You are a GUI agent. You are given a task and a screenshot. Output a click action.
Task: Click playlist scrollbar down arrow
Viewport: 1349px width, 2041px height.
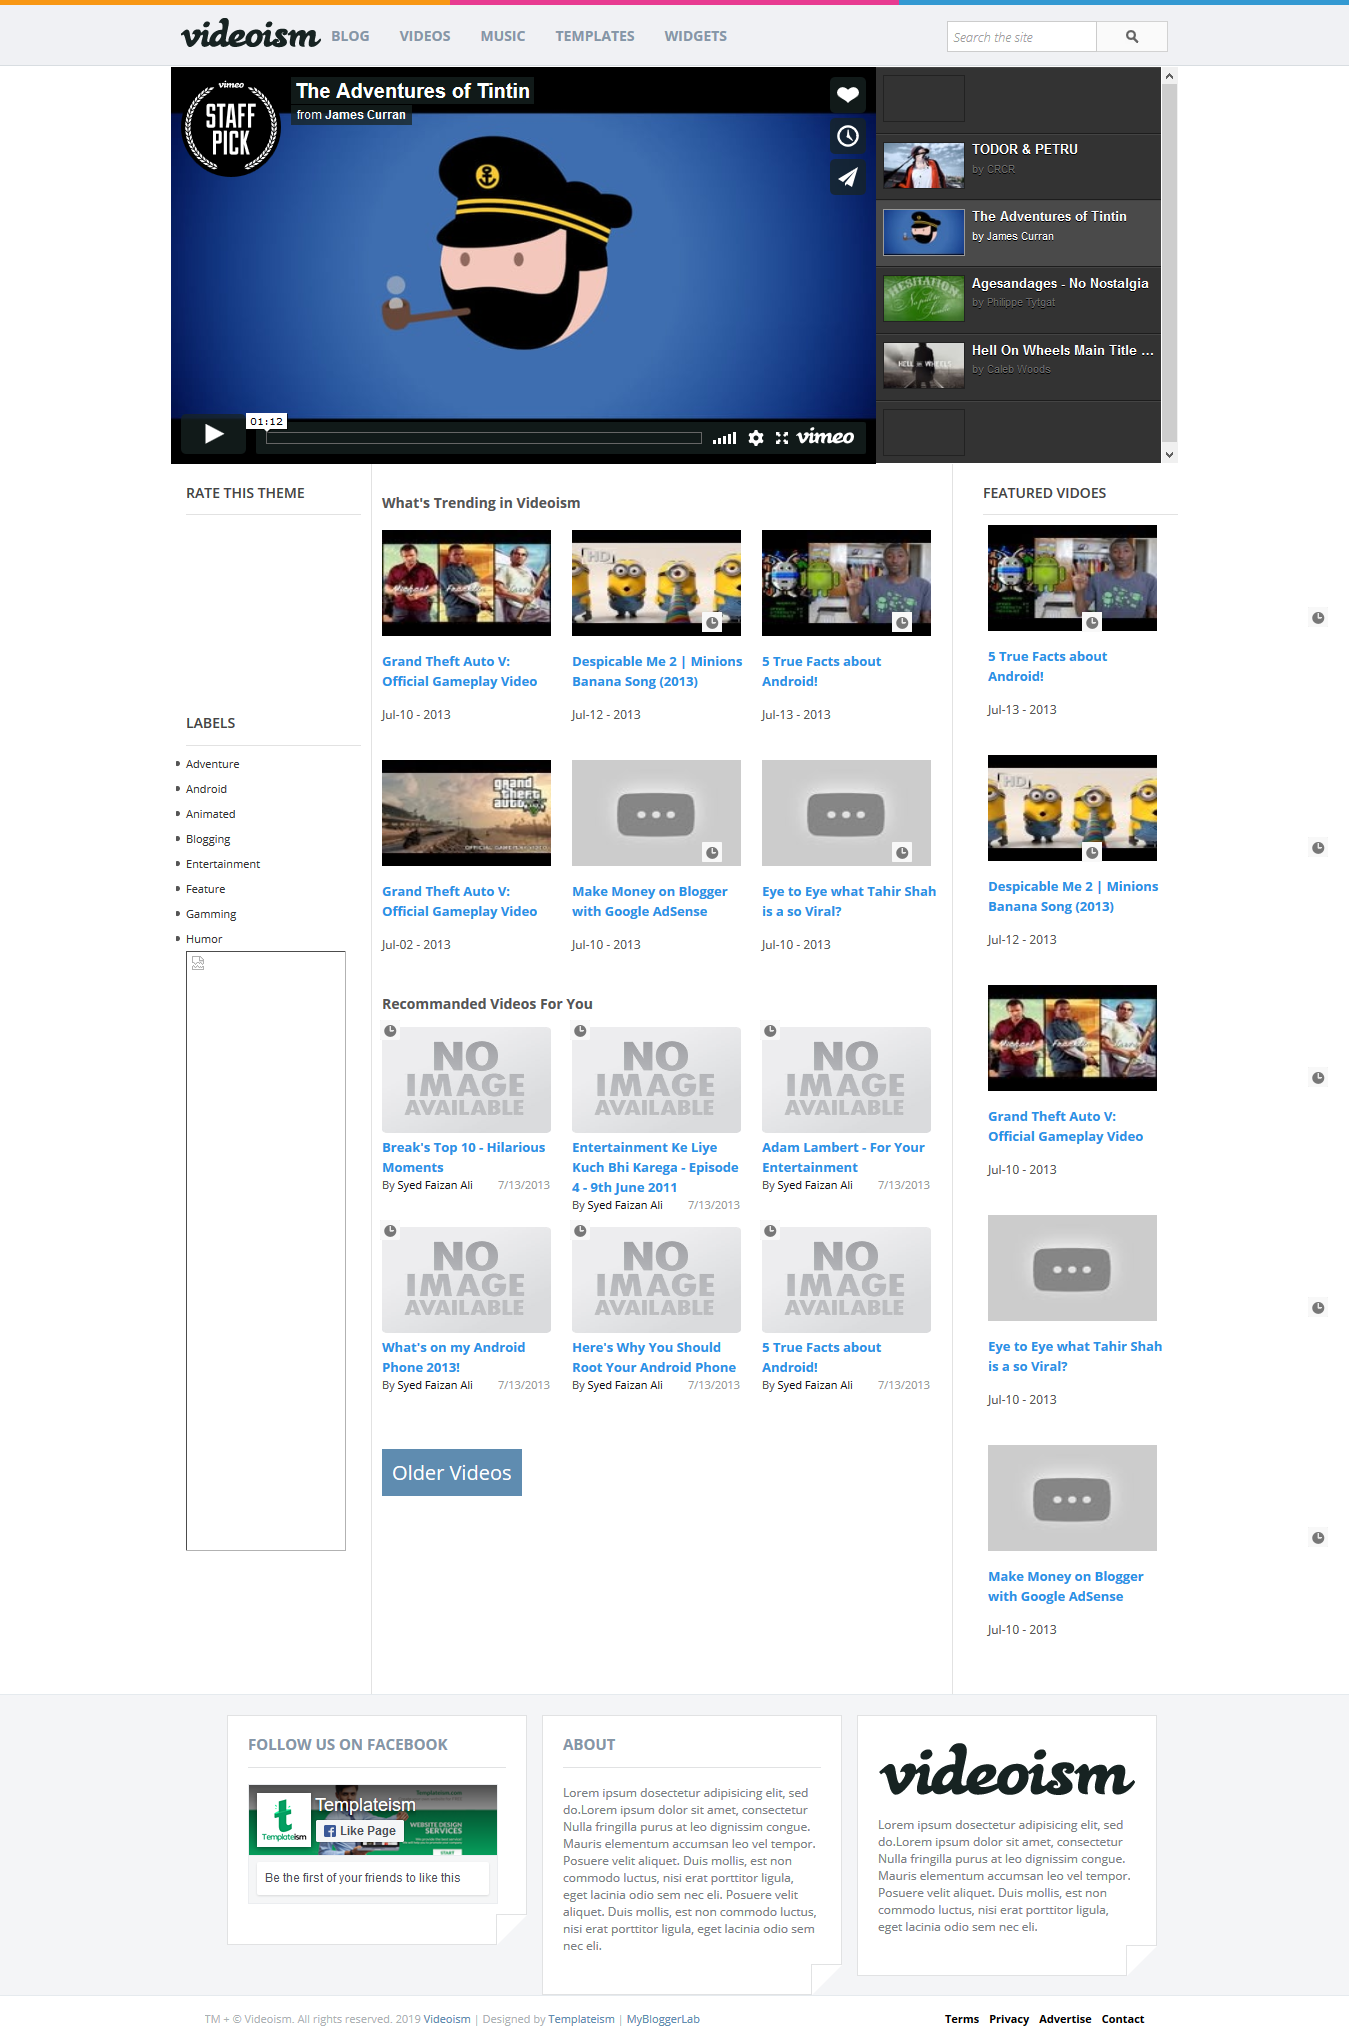coord(1169,454)
